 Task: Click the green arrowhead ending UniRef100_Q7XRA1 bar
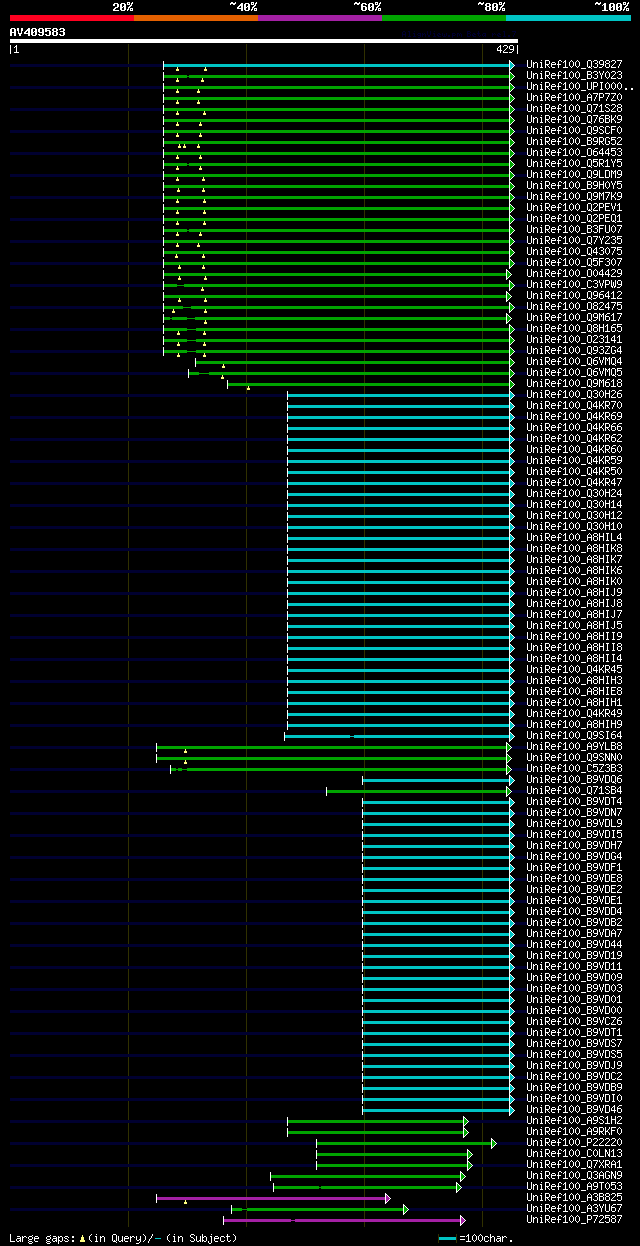coord(470,1165)
